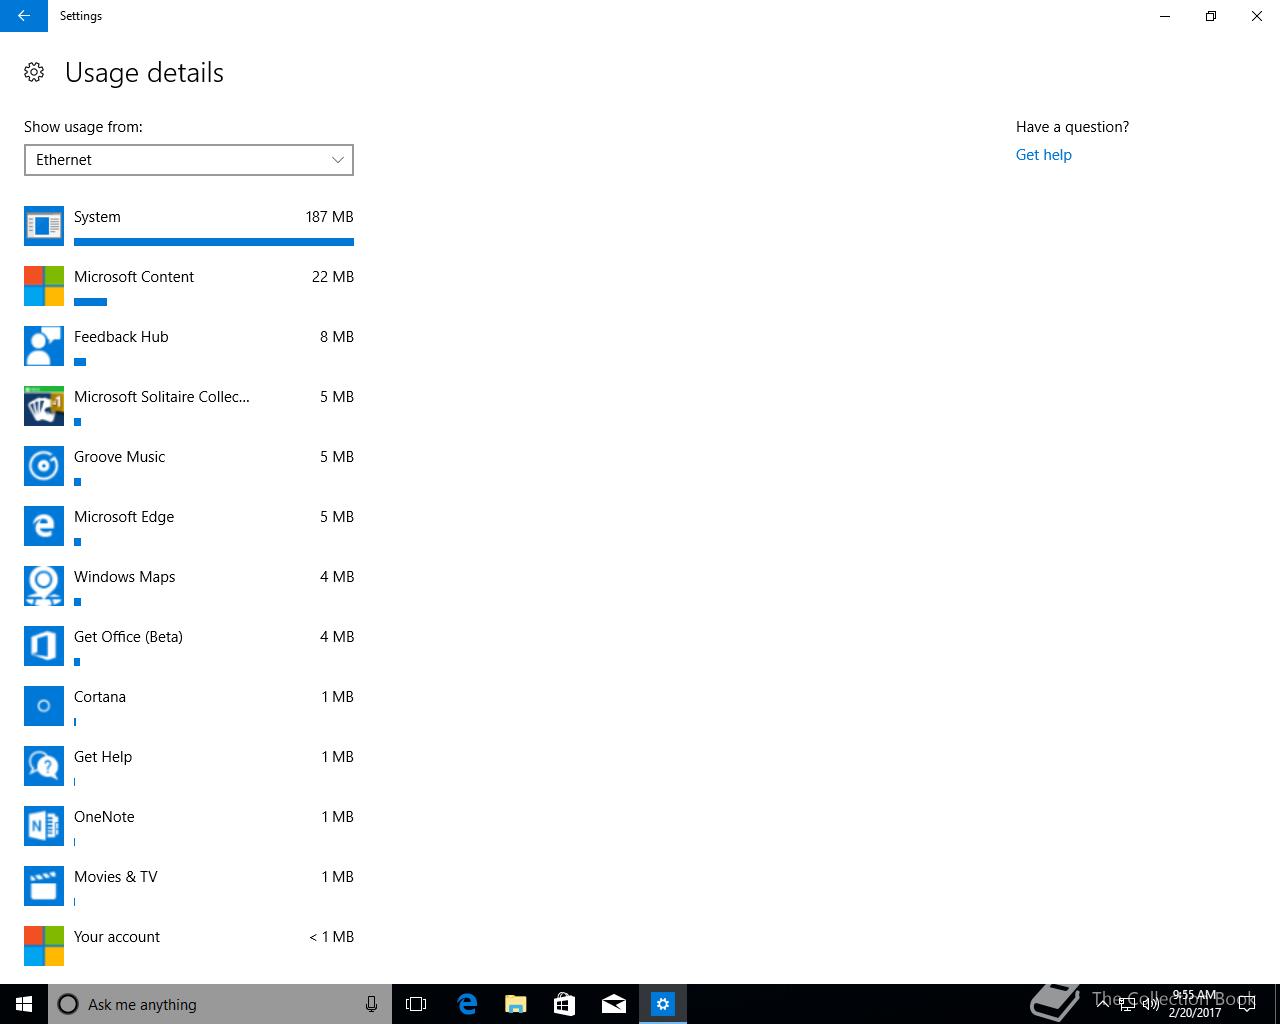Click the Groove Music icon
The image size is (1280, 1024).
click(x=44, y=466)
